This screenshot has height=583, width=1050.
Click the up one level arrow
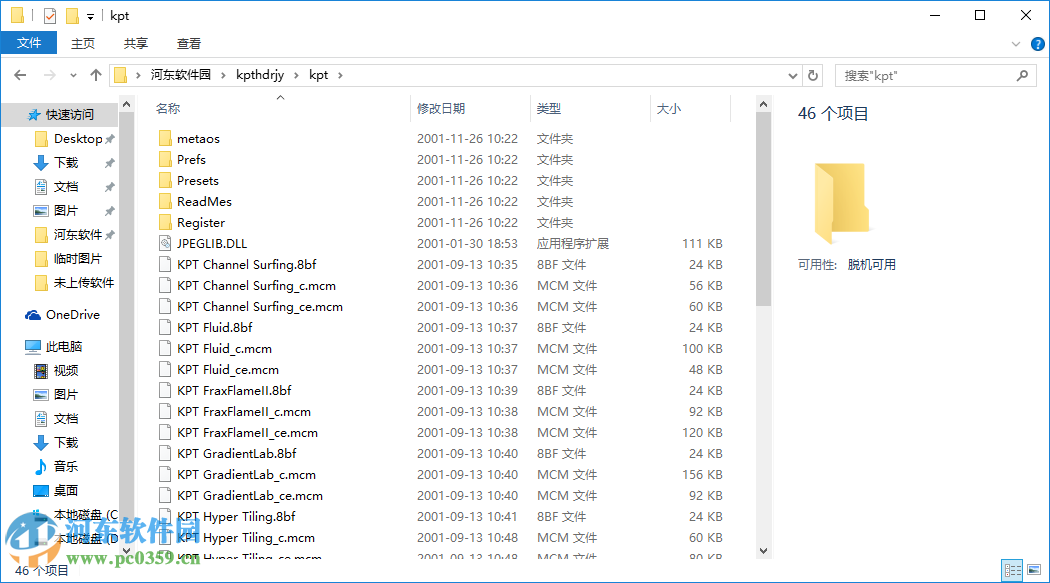coord(95,74)
